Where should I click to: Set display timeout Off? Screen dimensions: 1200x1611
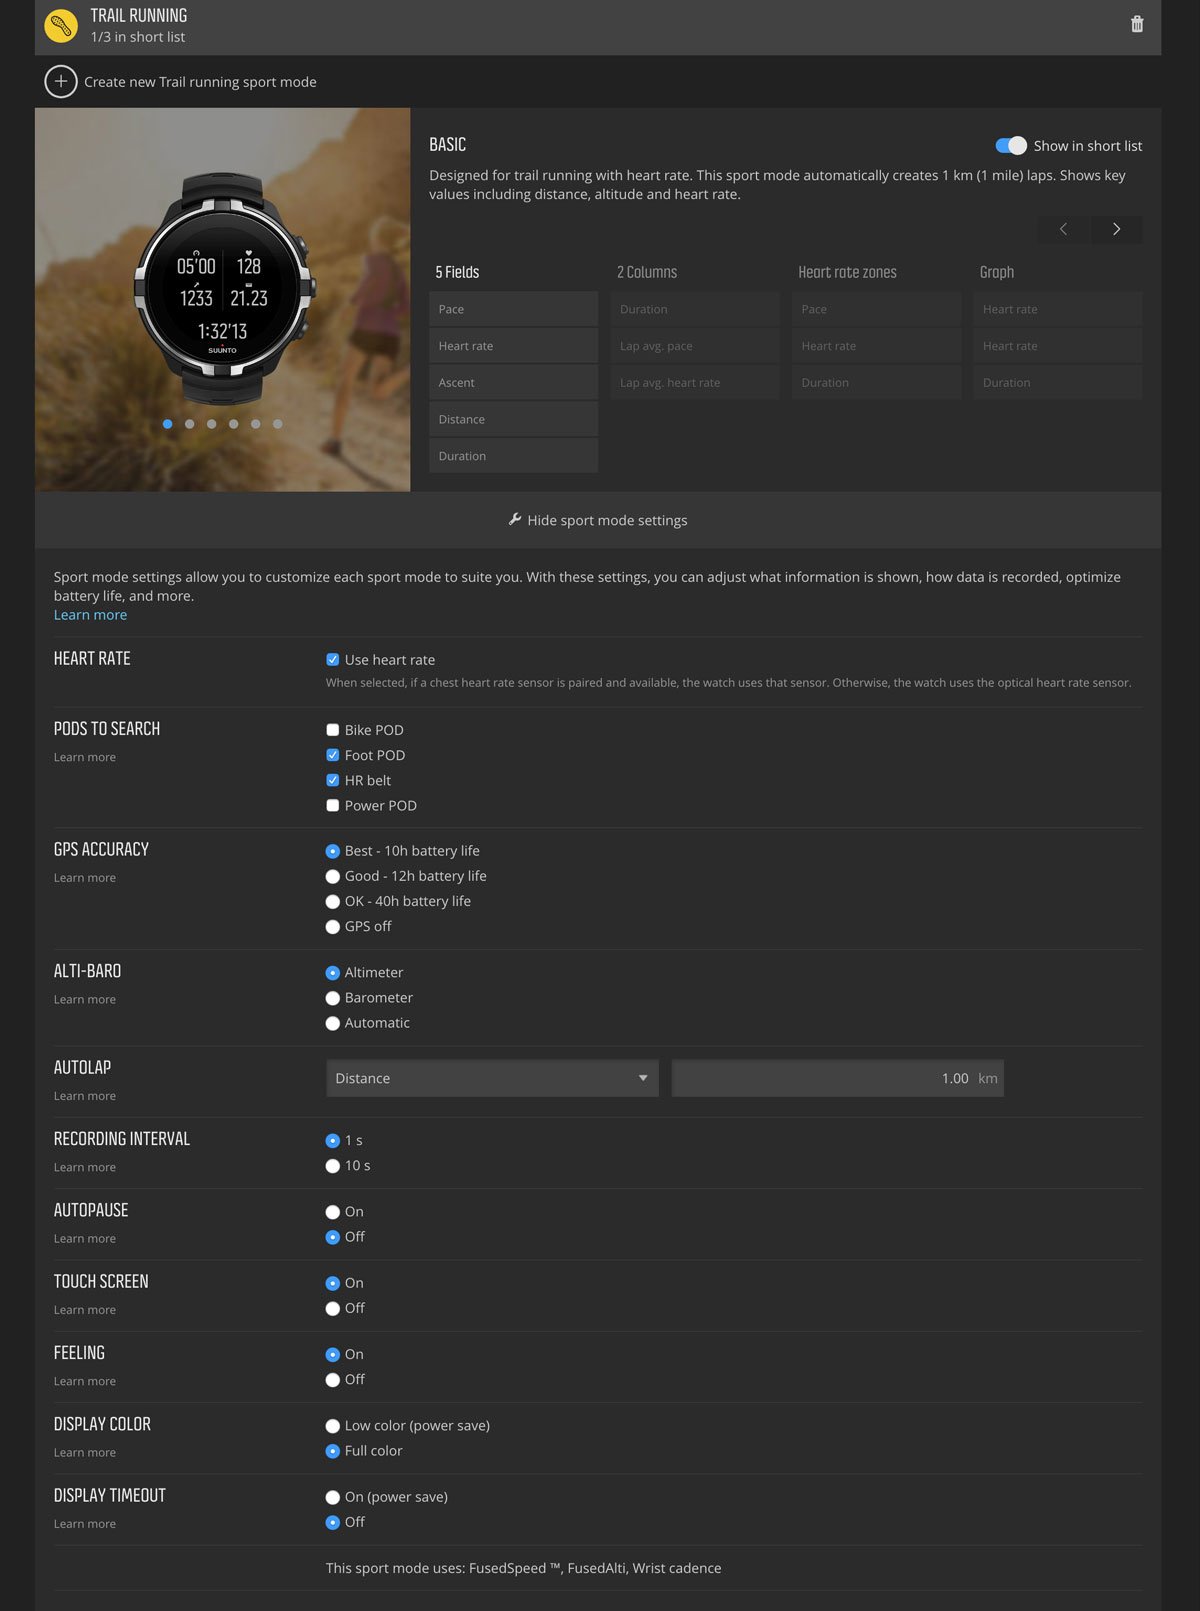(x=332, y=1522)
